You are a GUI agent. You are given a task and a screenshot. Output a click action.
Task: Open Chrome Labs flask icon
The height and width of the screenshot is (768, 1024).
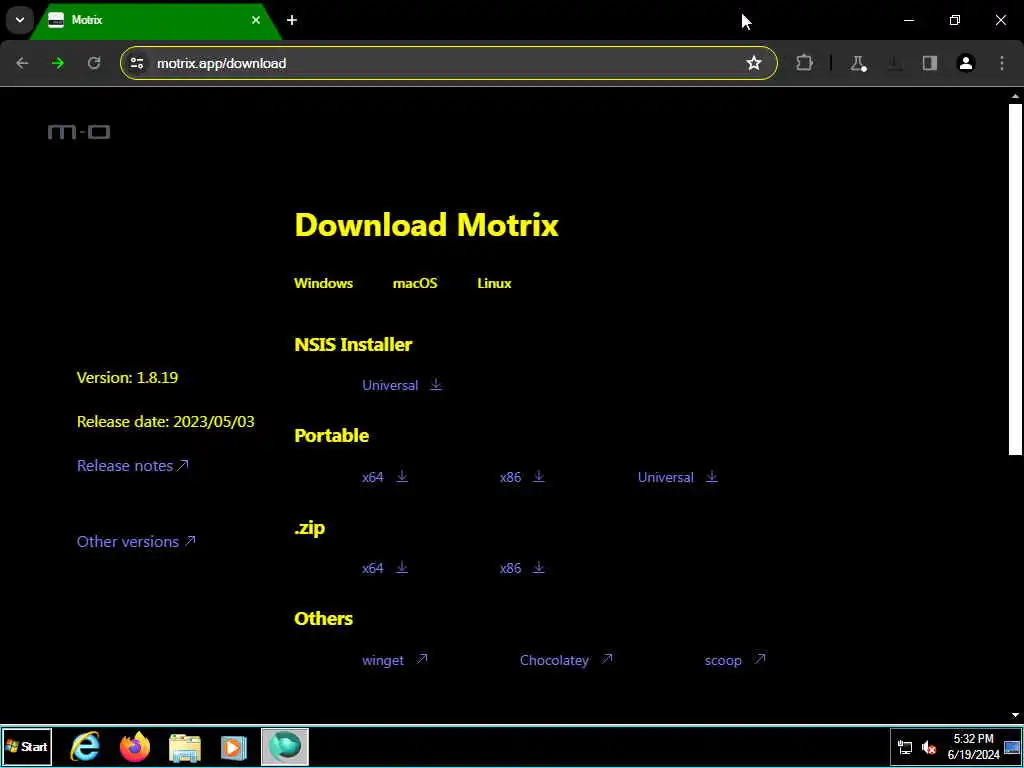click(857, 63)
